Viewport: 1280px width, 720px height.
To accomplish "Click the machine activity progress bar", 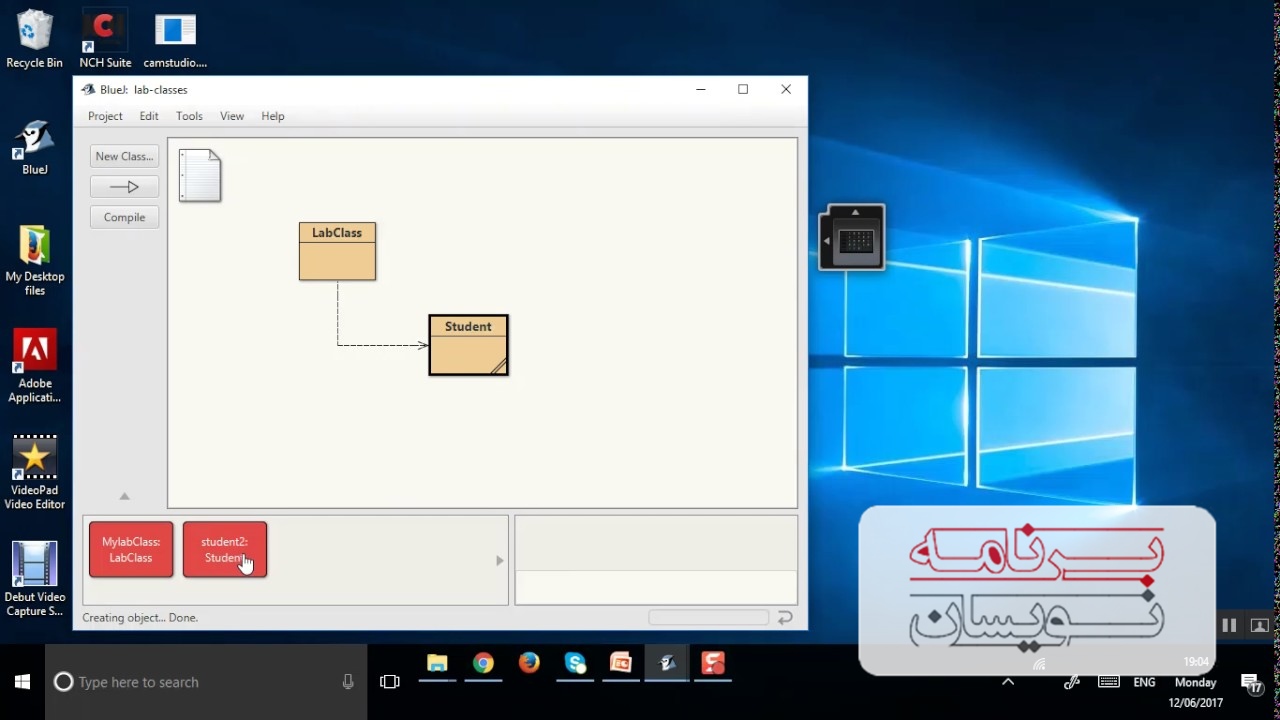I will click(x=708, y=618).
